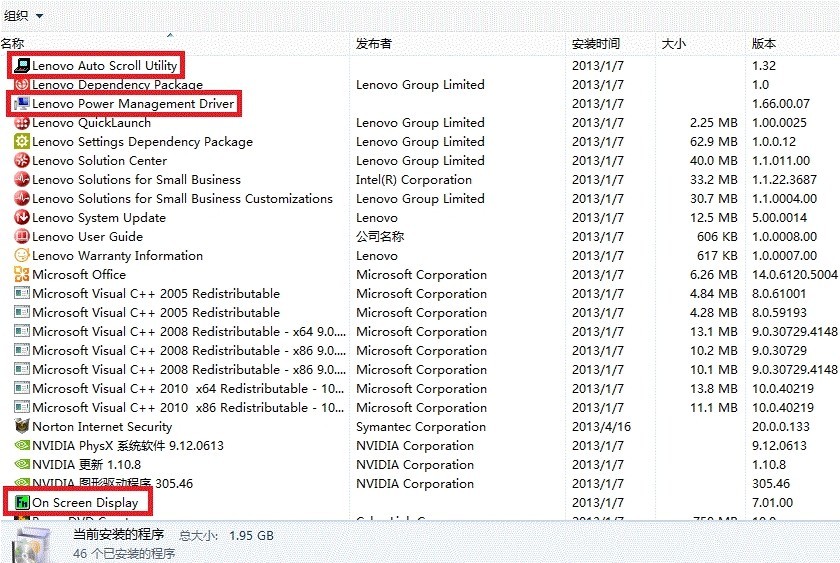Click the Visual C++ 2008 x64 row icon
840x563 pixels.
[x=22, y=332]
